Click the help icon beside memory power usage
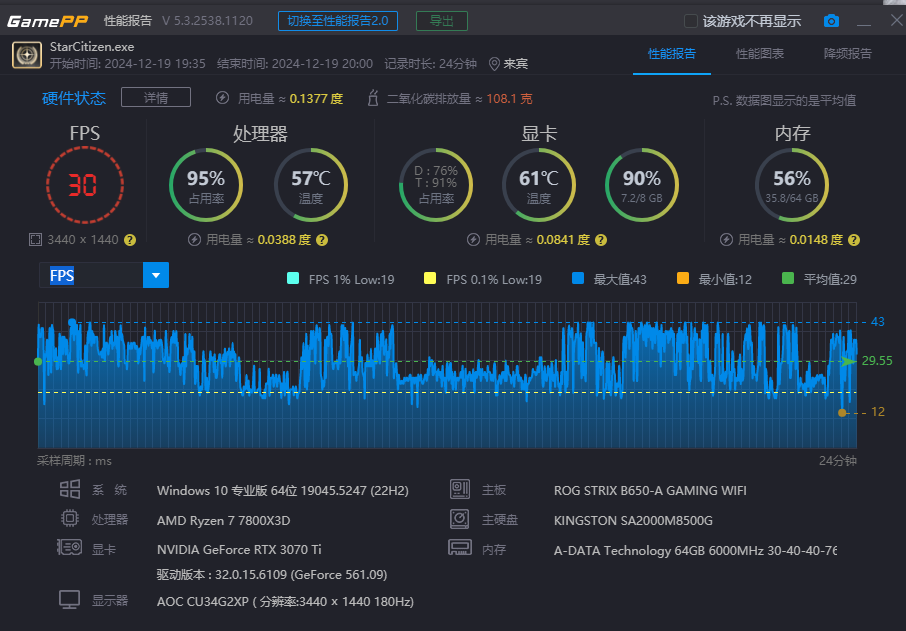The image size is (906, 631). pos(852,240)
